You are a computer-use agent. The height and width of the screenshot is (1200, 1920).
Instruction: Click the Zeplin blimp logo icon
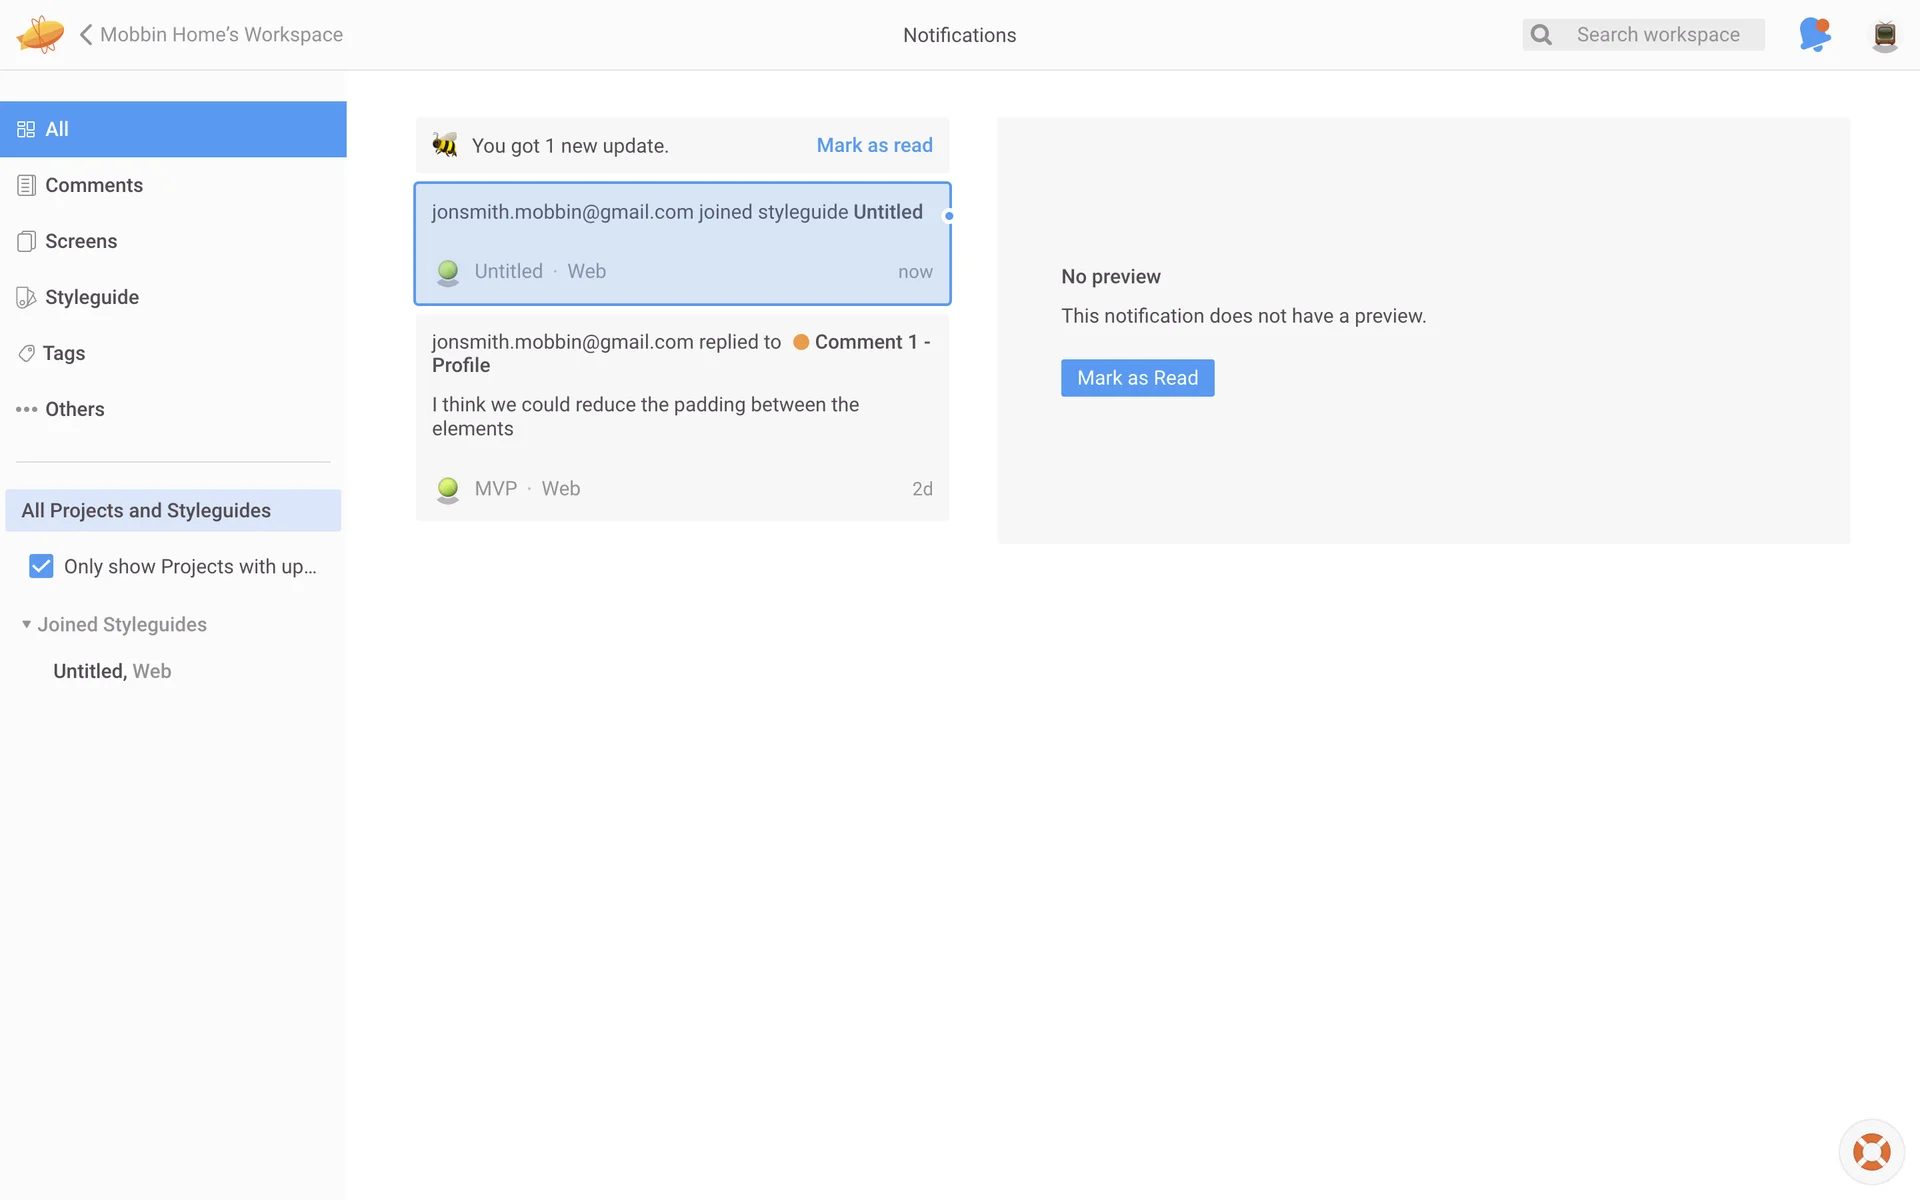point(40,34)
